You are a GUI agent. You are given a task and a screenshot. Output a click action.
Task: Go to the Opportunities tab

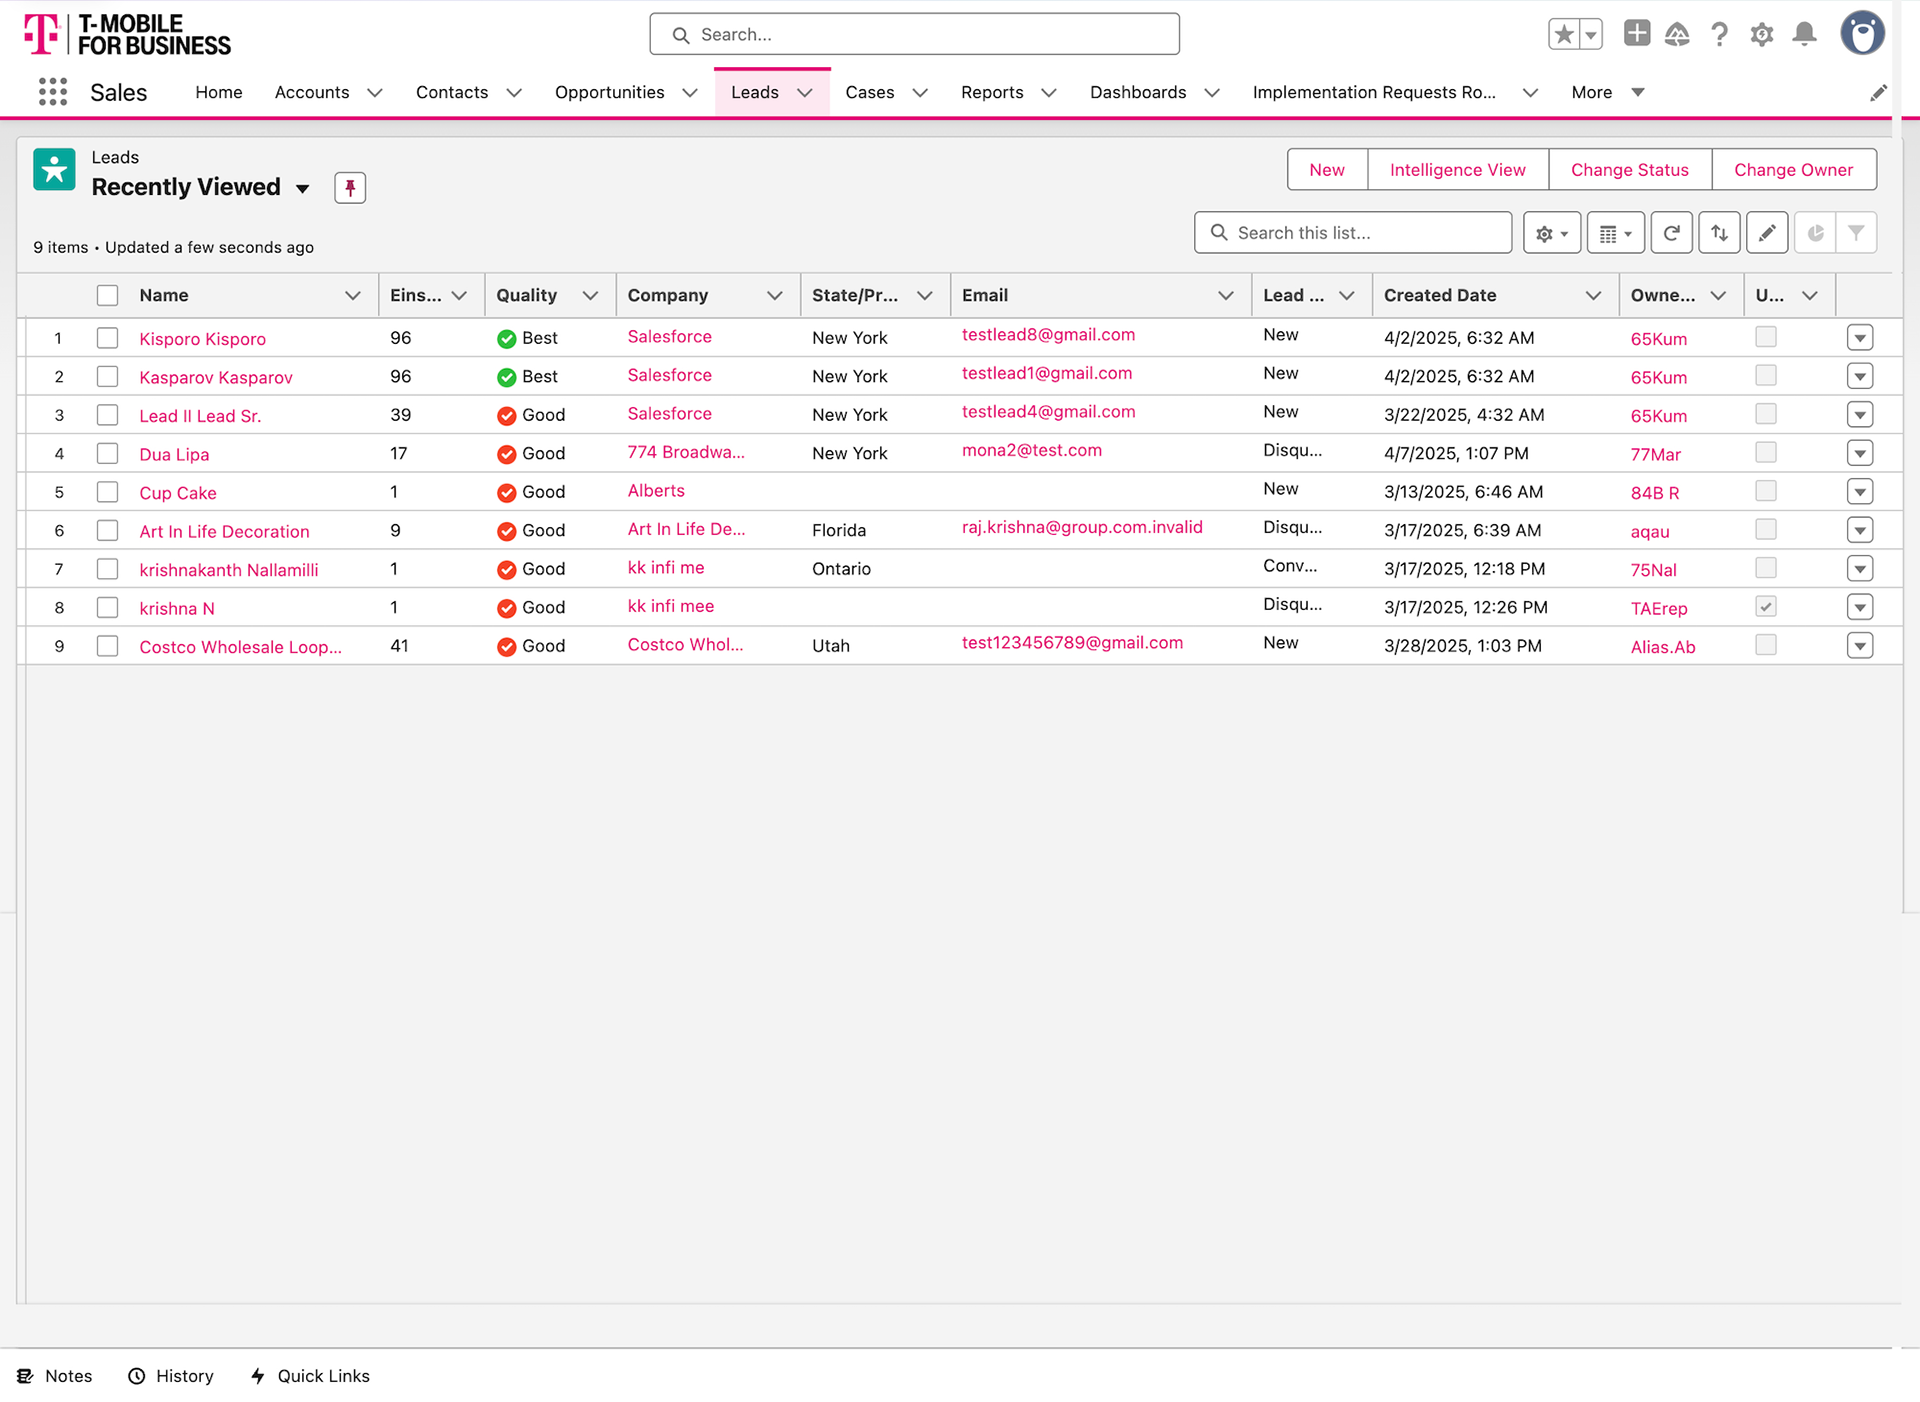tap(609, 92)
